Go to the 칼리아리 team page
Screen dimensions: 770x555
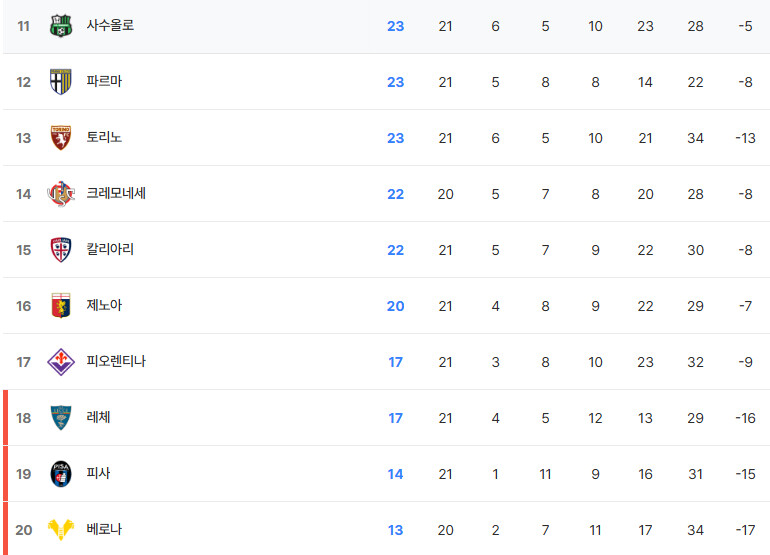pos(110,250)
